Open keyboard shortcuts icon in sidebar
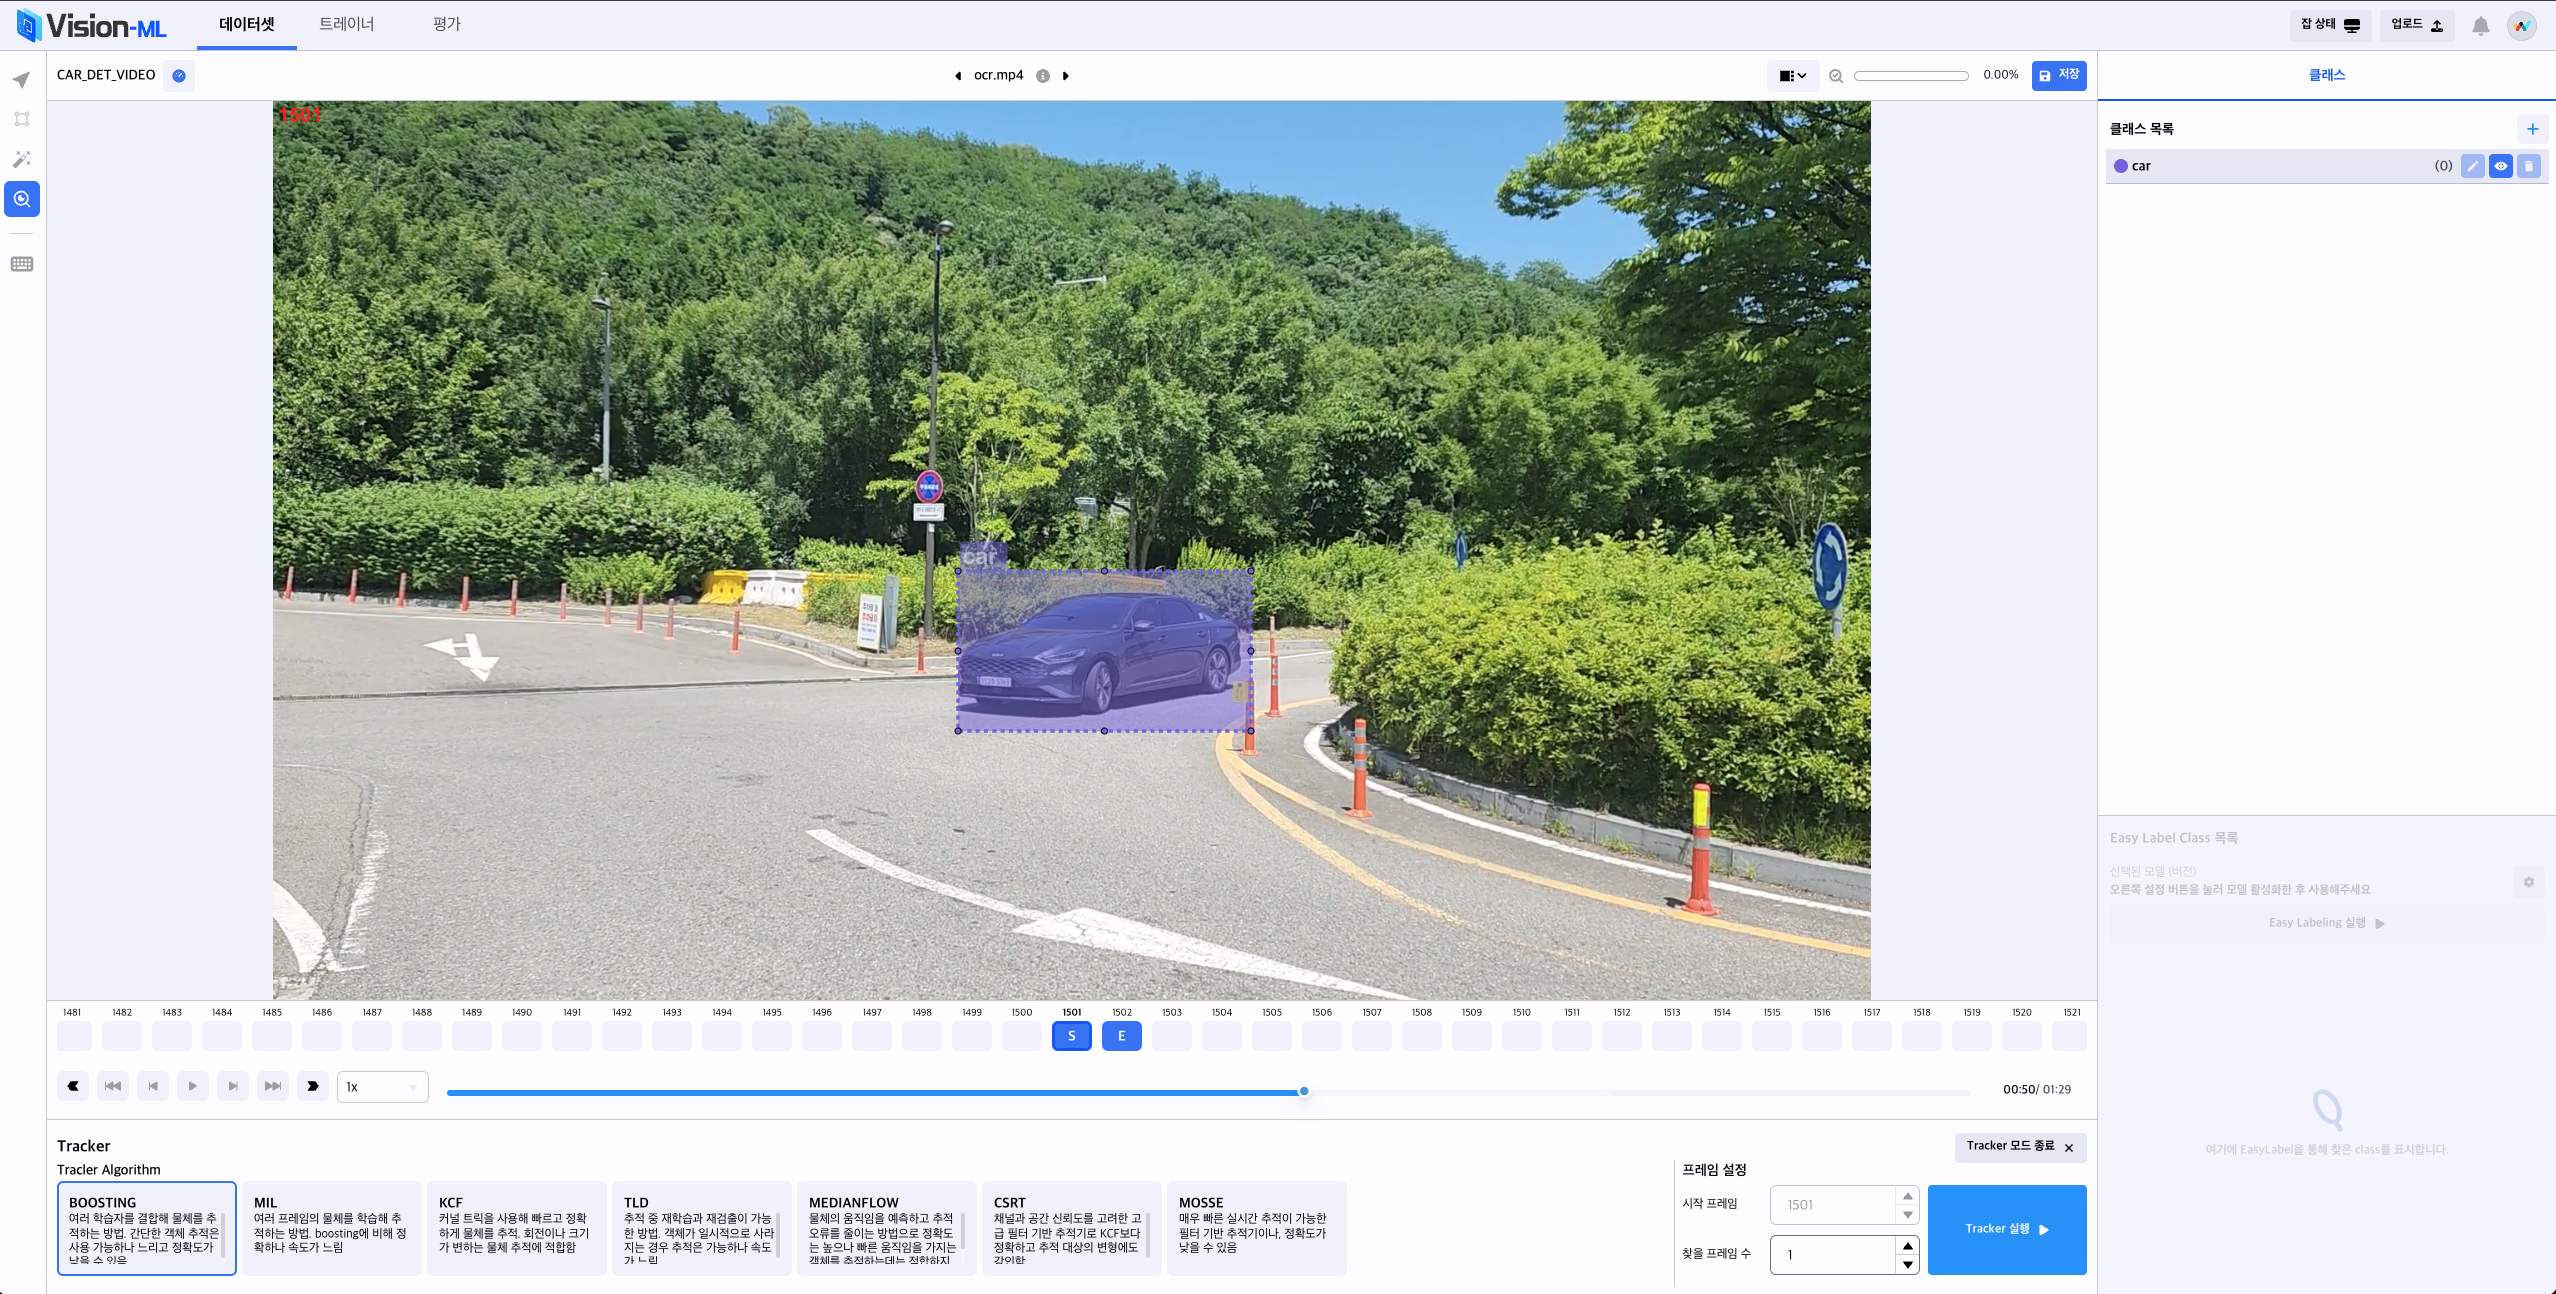 coord(22,264)
